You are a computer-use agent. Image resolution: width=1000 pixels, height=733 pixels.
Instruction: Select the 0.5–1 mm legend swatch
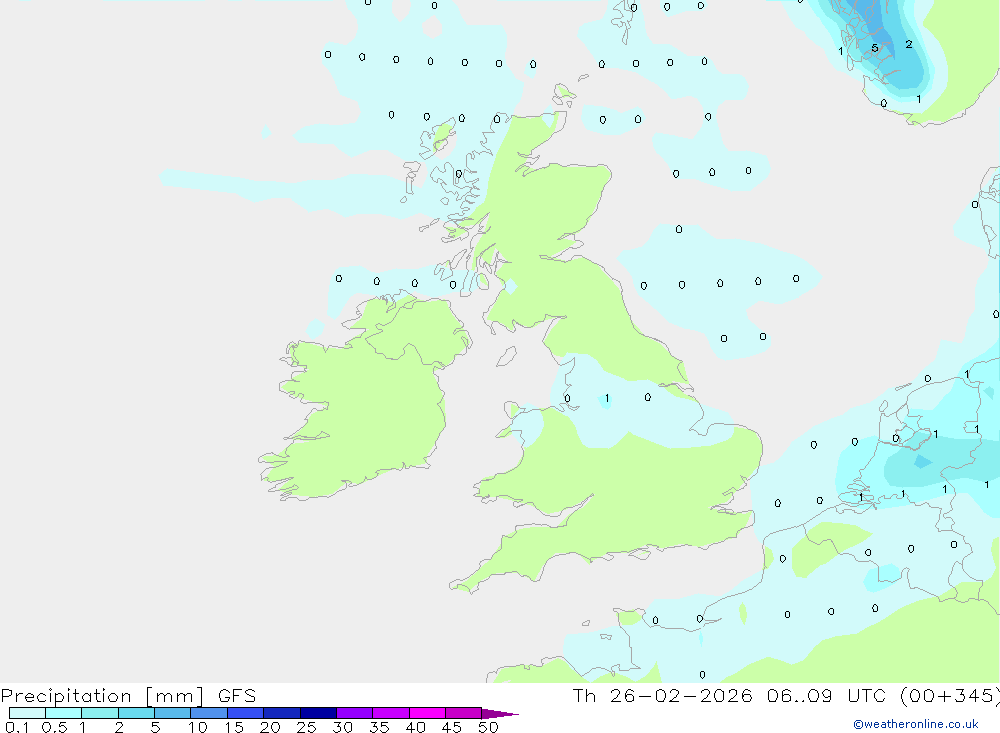coord(63,713)
